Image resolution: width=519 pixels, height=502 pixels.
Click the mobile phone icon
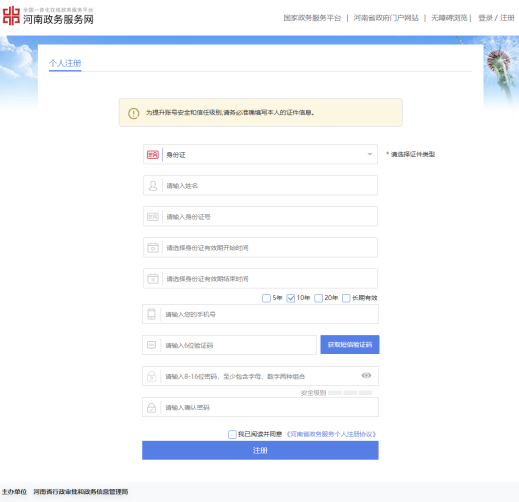(151, 314)
